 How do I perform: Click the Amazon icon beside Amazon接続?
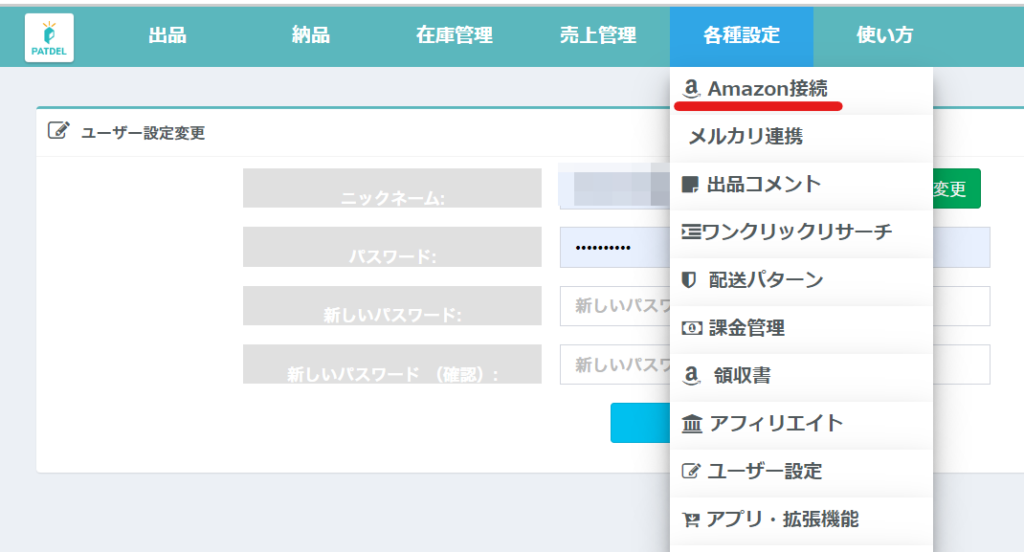point(690,89)
